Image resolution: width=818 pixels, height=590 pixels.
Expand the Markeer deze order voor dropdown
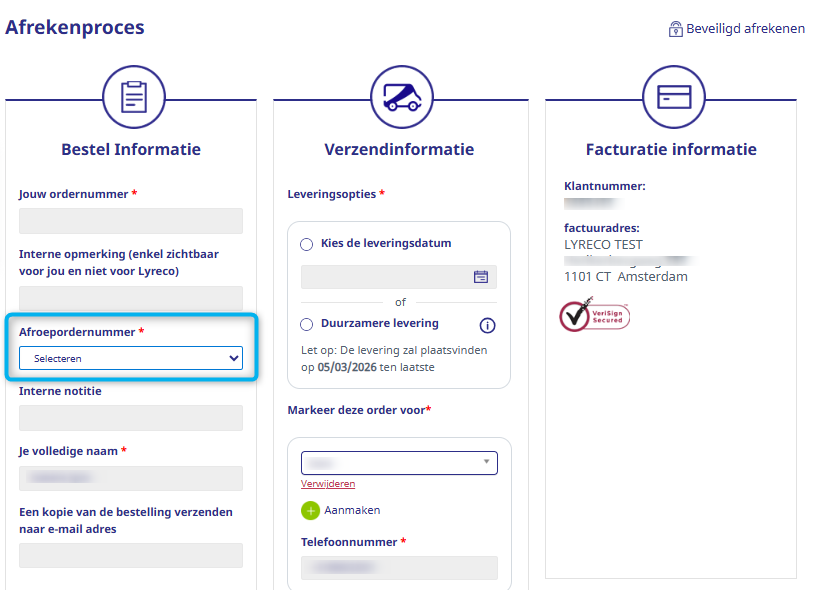399,463
